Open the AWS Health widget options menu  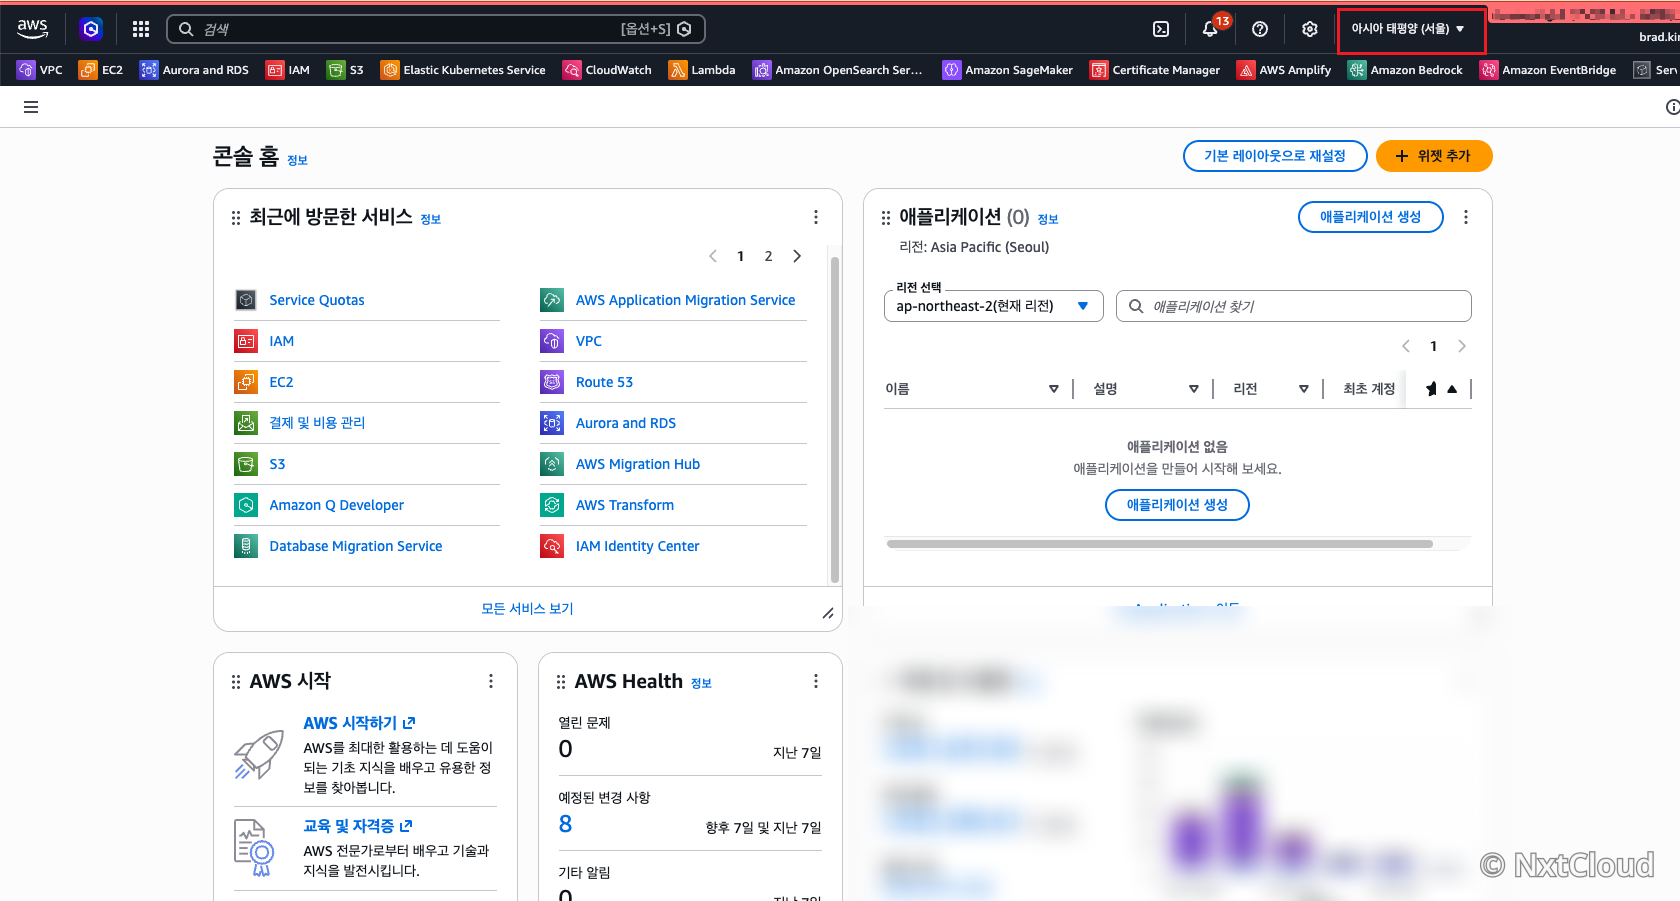816,681
